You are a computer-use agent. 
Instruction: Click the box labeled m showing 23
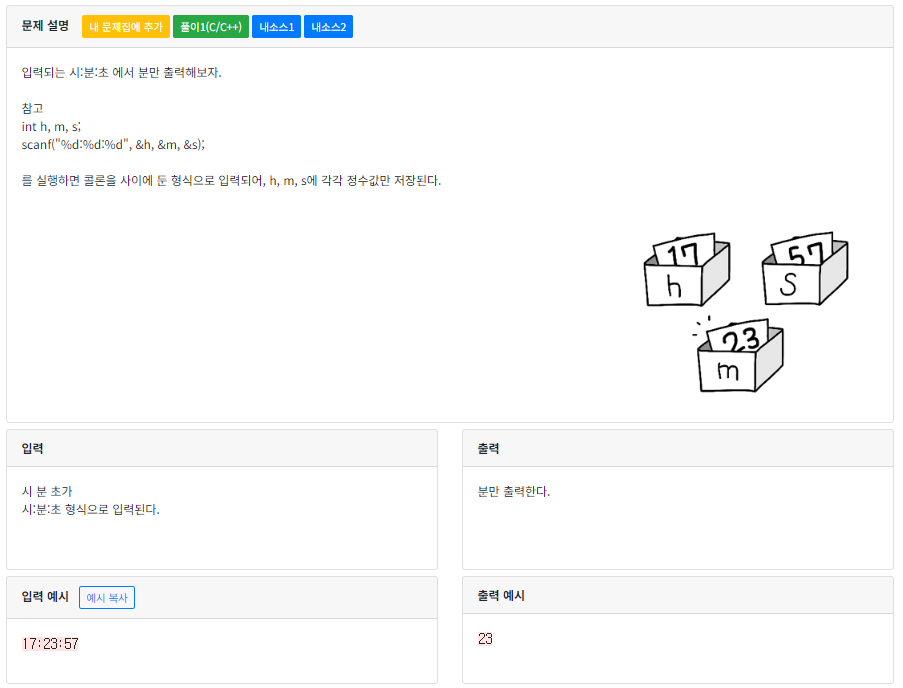pyautogui.click(x=737, y=359)
